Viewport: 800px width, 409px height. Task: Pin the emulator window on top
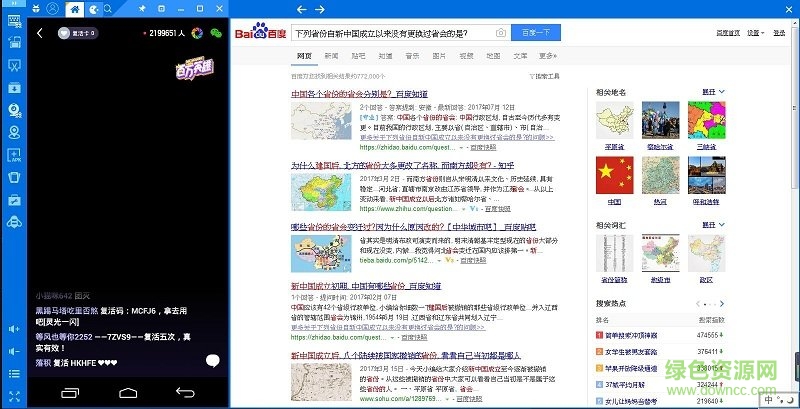point(143,9)
